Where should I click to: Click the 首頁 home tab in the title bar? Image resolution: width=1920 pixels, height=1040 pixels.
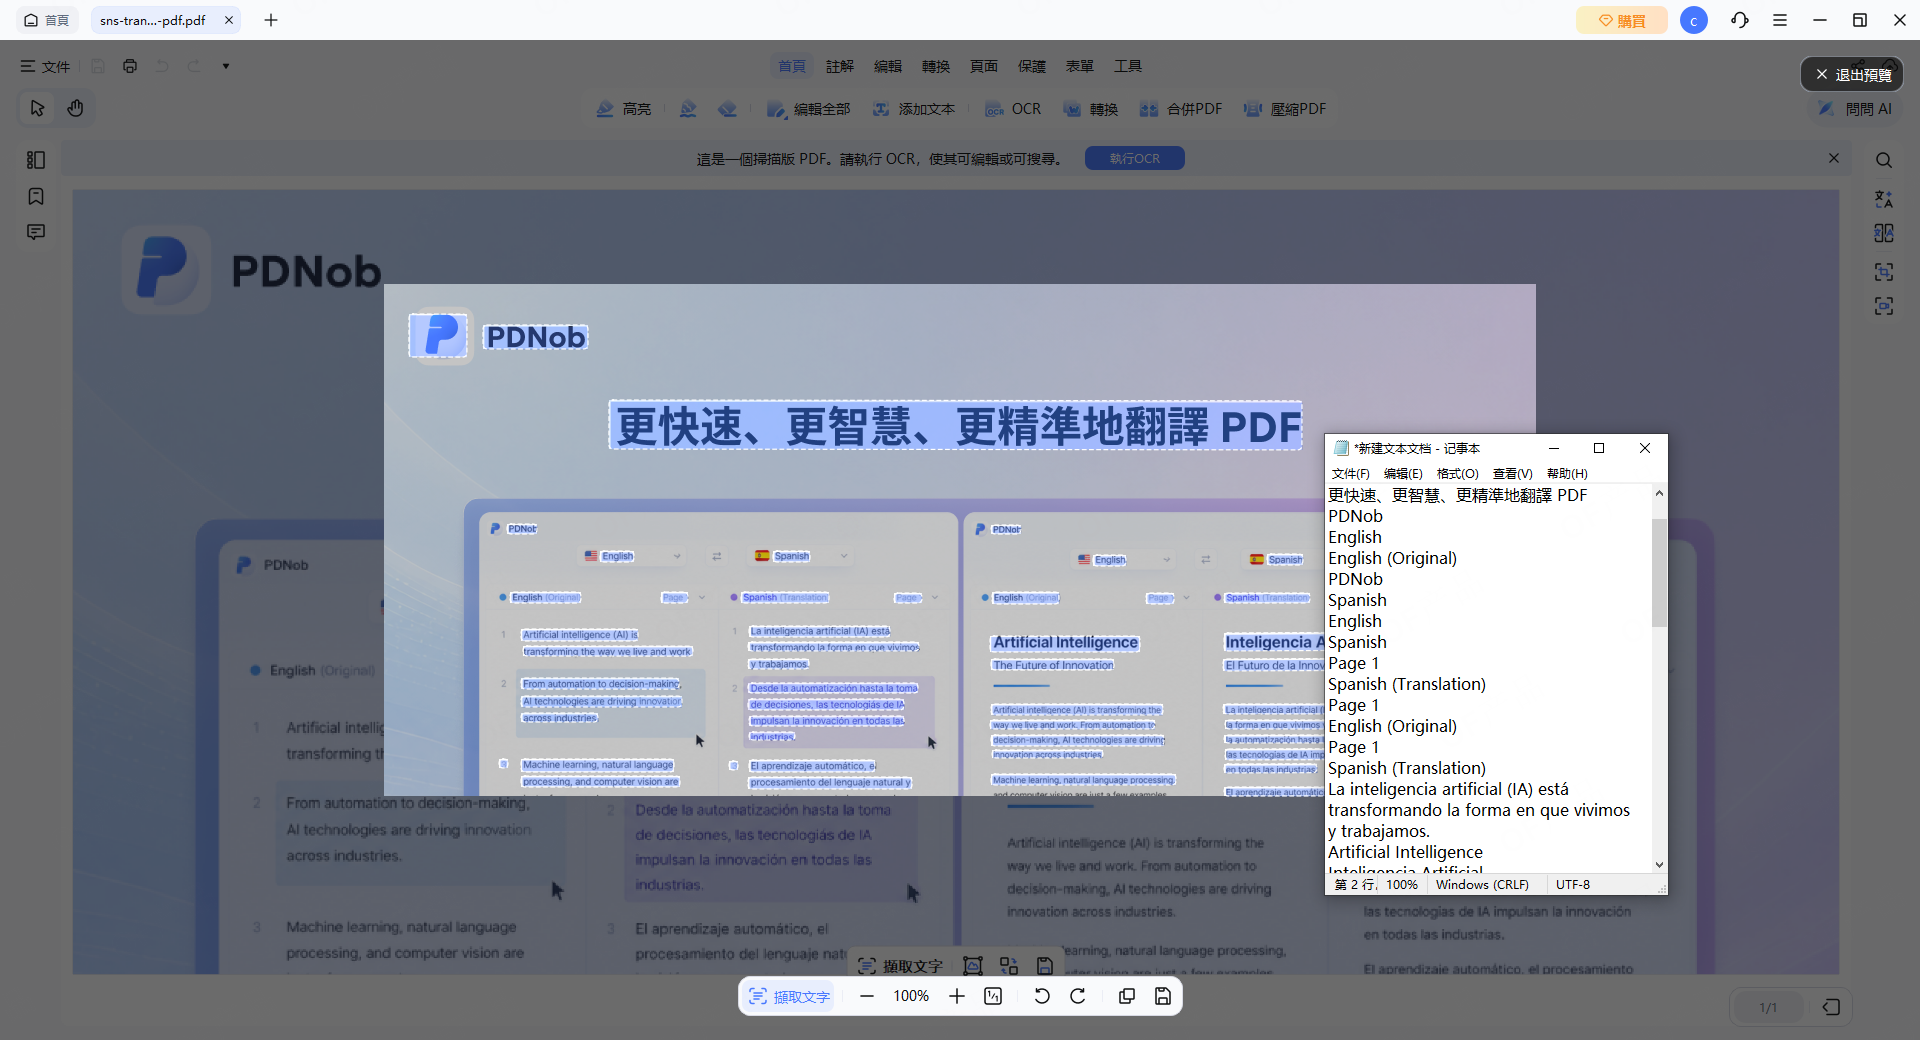pyautogui.click(x=47, y=20)
